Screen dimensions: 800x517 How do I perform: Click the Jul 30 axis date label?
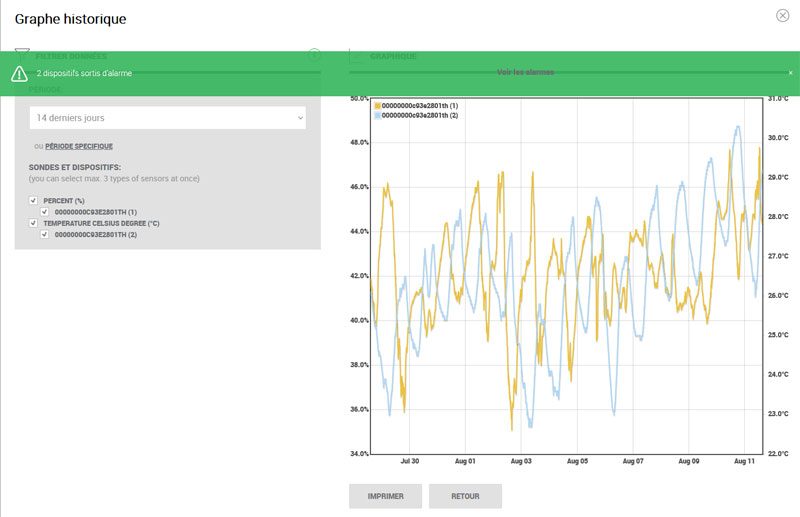[x=410, y=461]
